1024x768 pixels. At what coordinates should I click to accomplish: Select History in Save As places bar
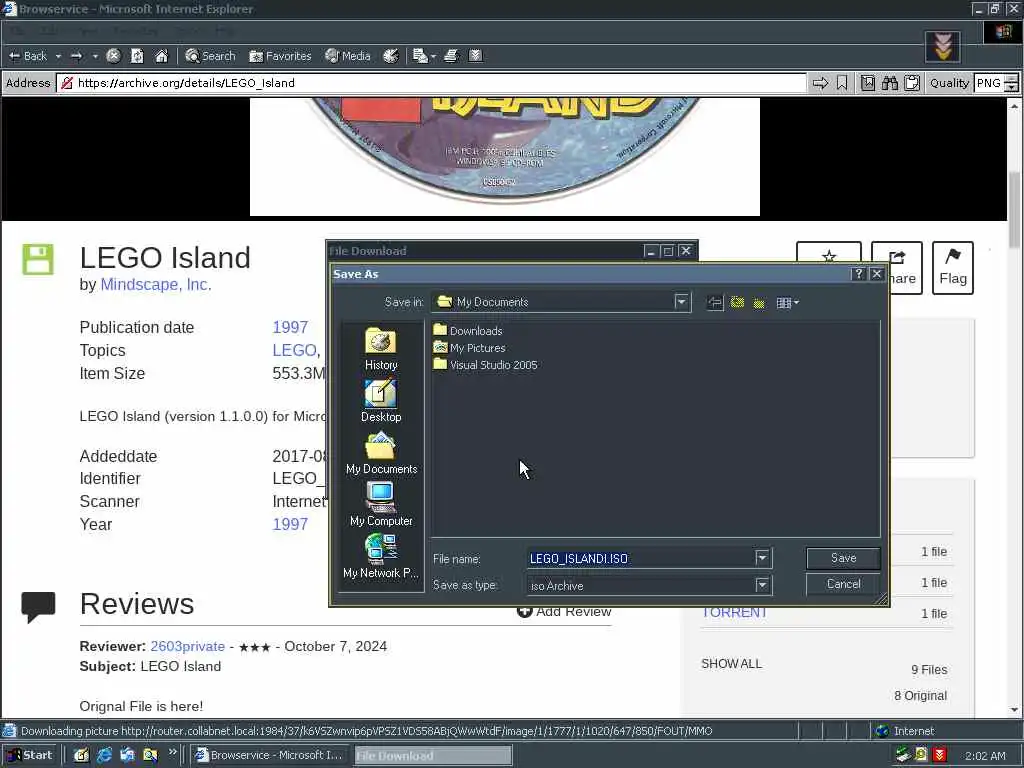pos(381,349)
